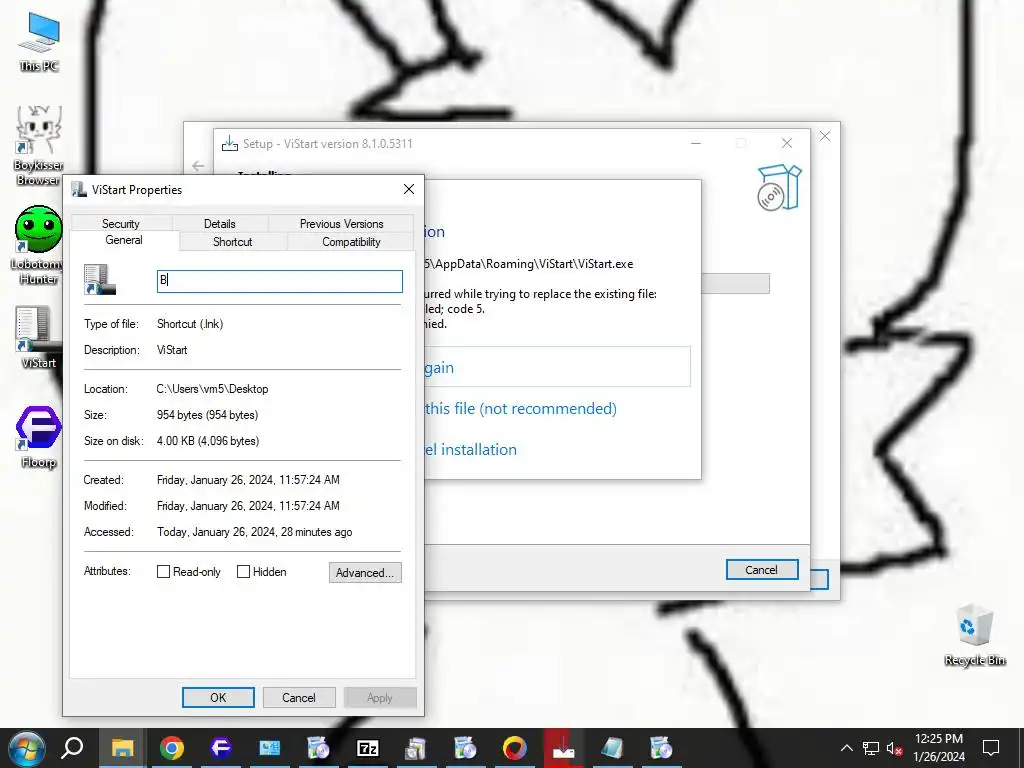Click the Setup installation progress bar
Screen dimensions: 1024x768
pos(735,283)
